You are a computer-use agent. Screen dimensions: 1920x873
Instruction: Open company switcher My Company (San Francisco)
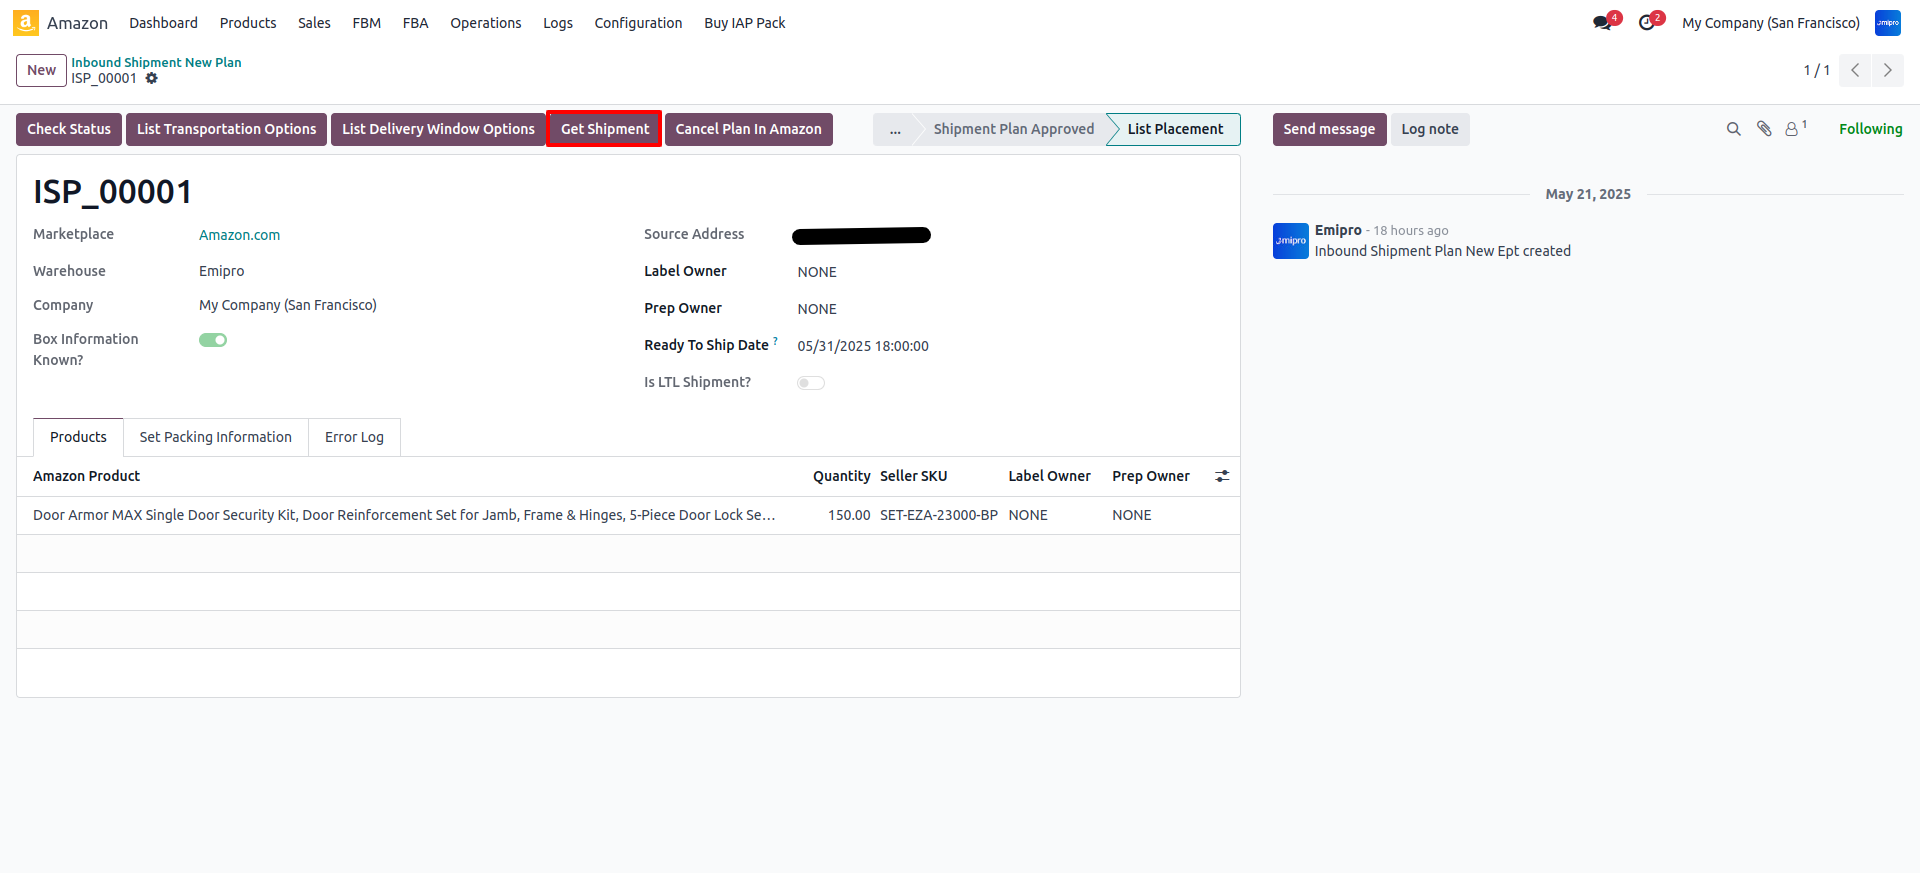point(1770,23)
